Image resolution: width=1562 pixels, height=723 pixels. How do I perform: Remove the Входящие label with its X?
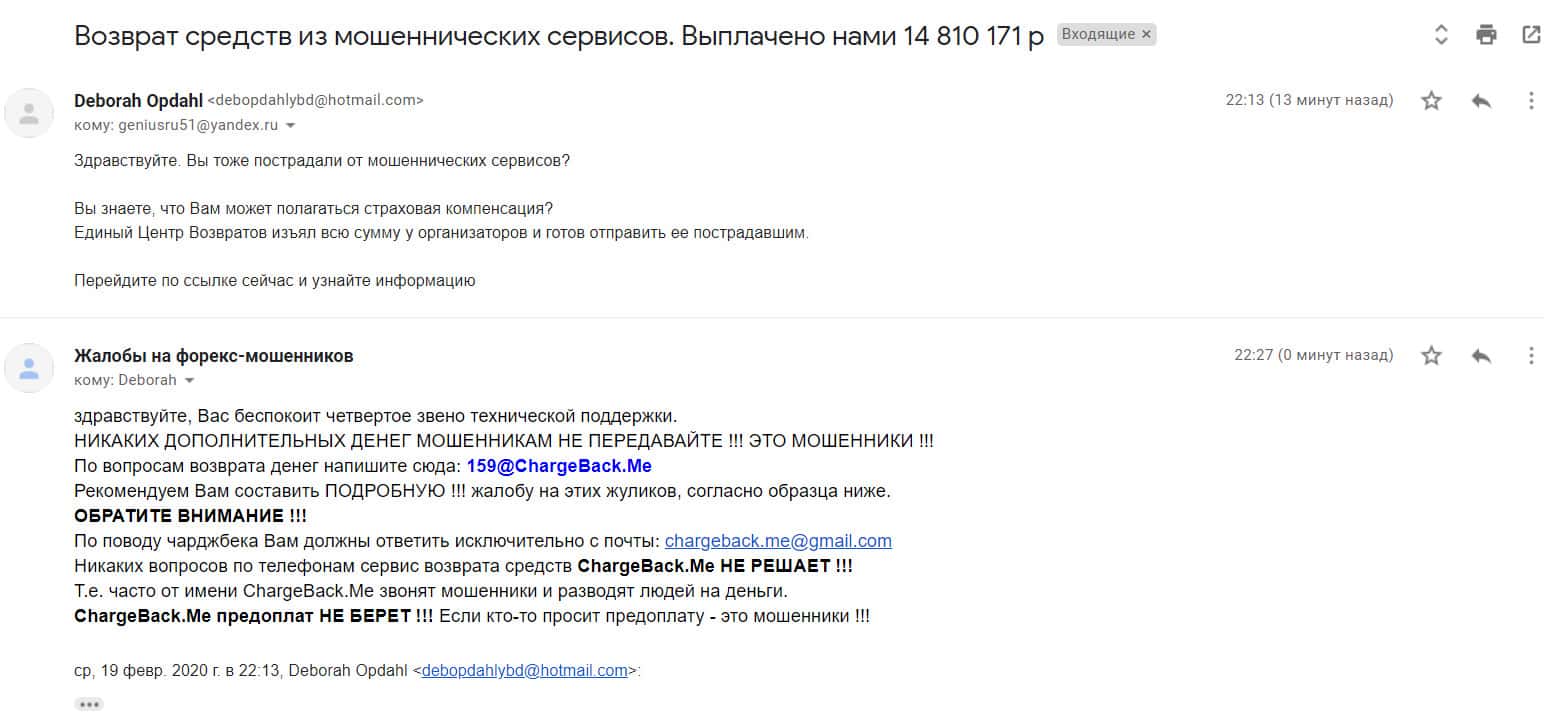(1147, 34)
